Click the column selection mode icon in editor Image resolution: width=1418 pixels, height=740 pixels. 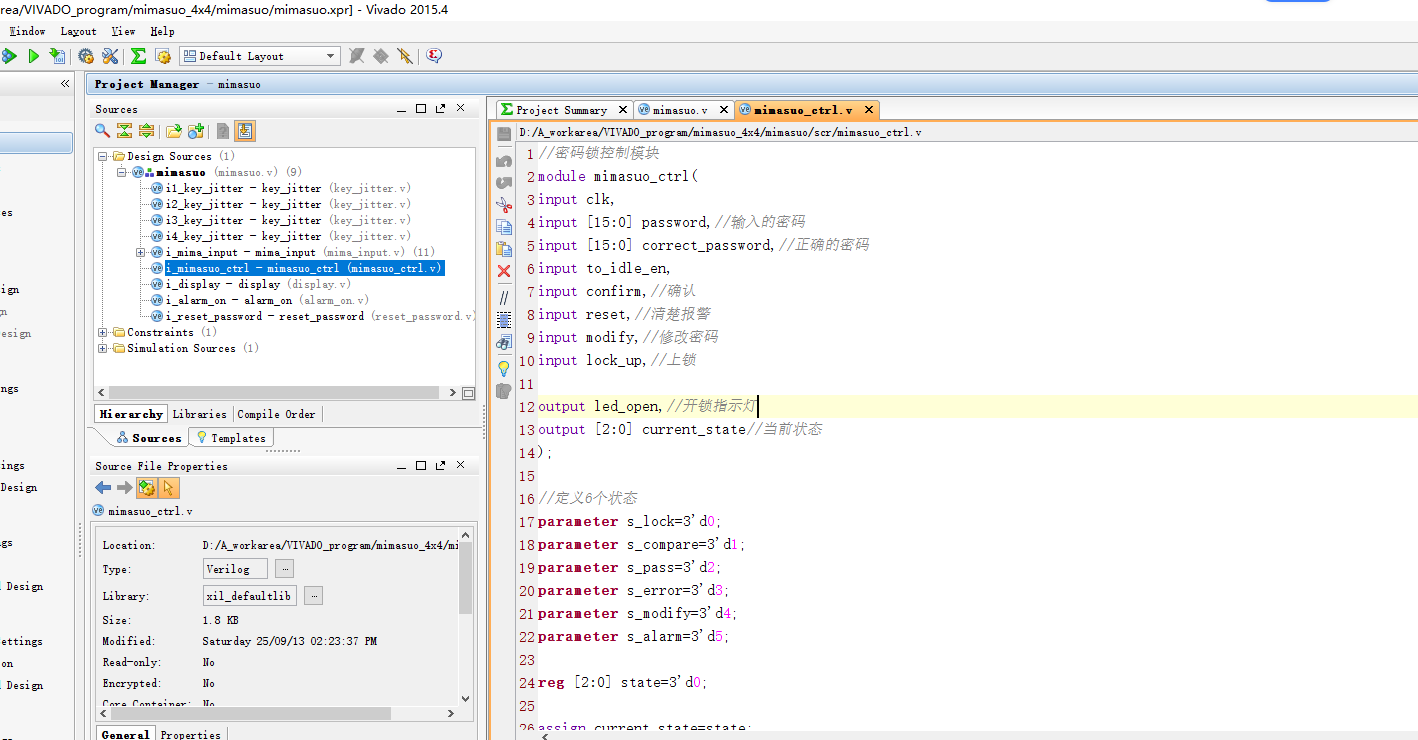coord(504,320)
